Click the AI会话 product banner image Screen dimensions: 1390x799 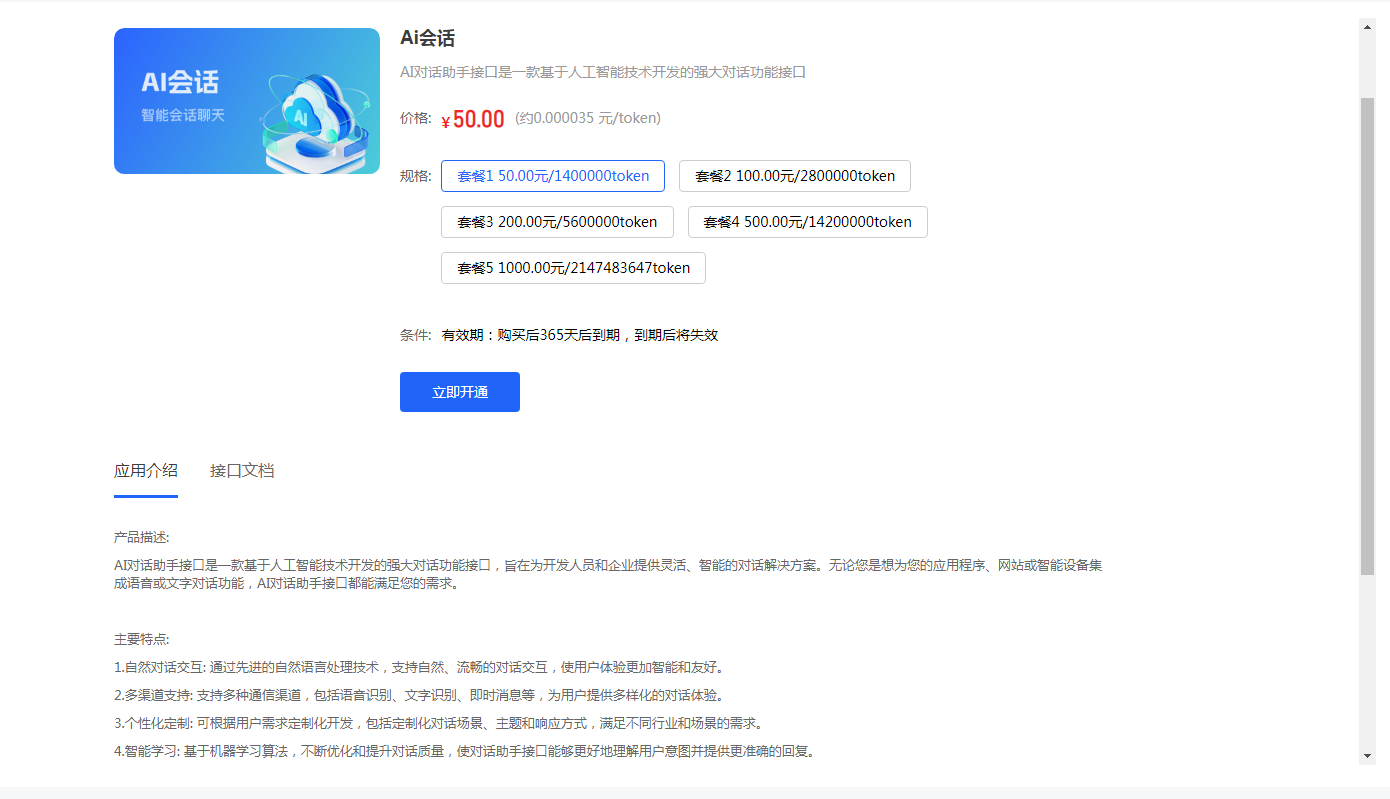tap(246, 100)
